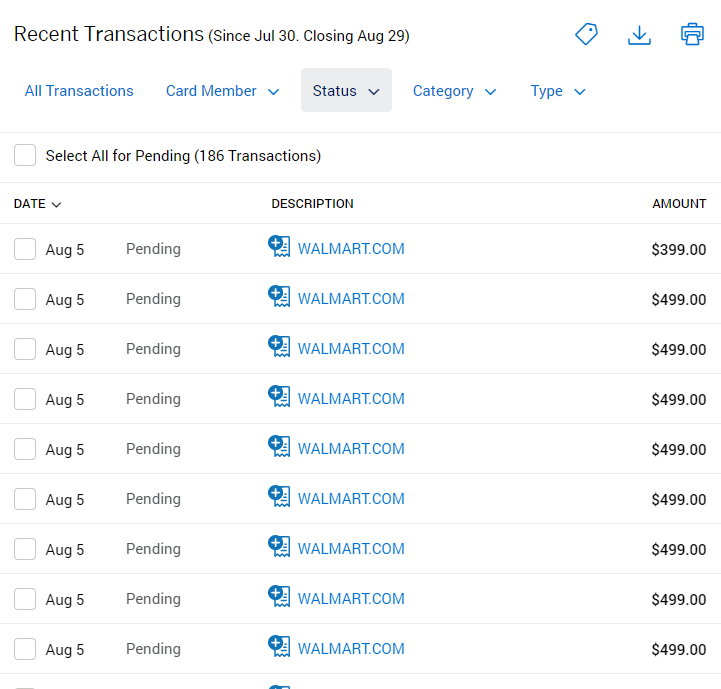The image size is (721, 689).
Task: Click receipt icon on last fully visible Walmart row
Action: pos(279,647)
